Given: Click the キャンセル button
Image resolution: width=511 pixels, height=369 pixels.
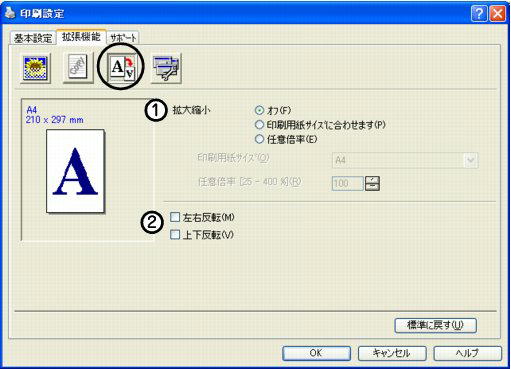Looking at the screenshot, I should pos(392,353).
